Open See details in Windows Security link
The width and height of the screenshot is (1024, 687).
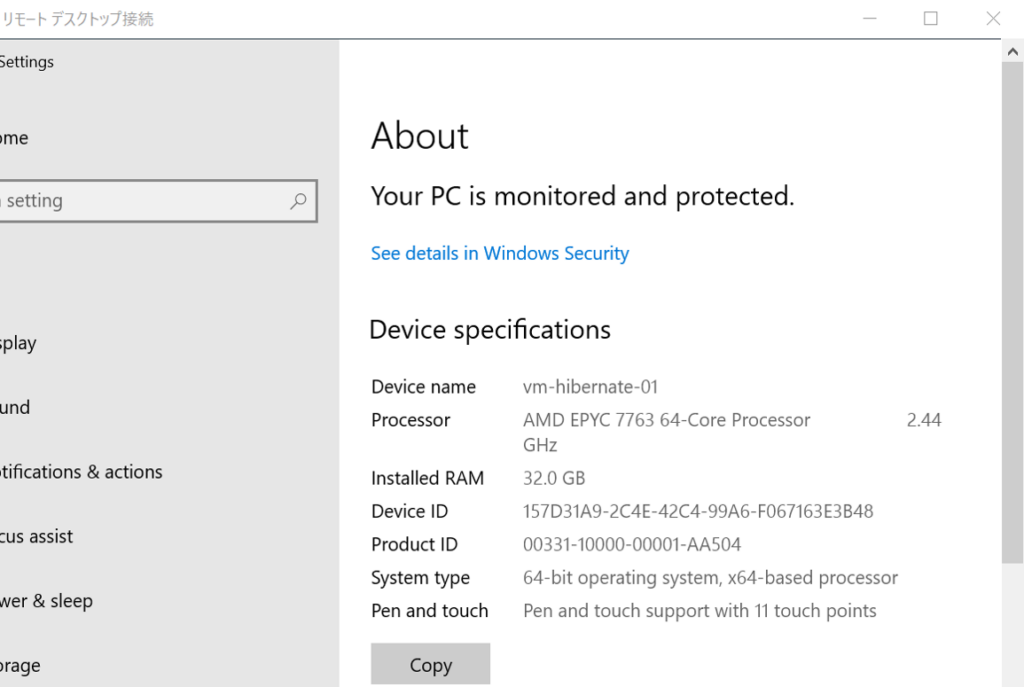pos(500,254)
